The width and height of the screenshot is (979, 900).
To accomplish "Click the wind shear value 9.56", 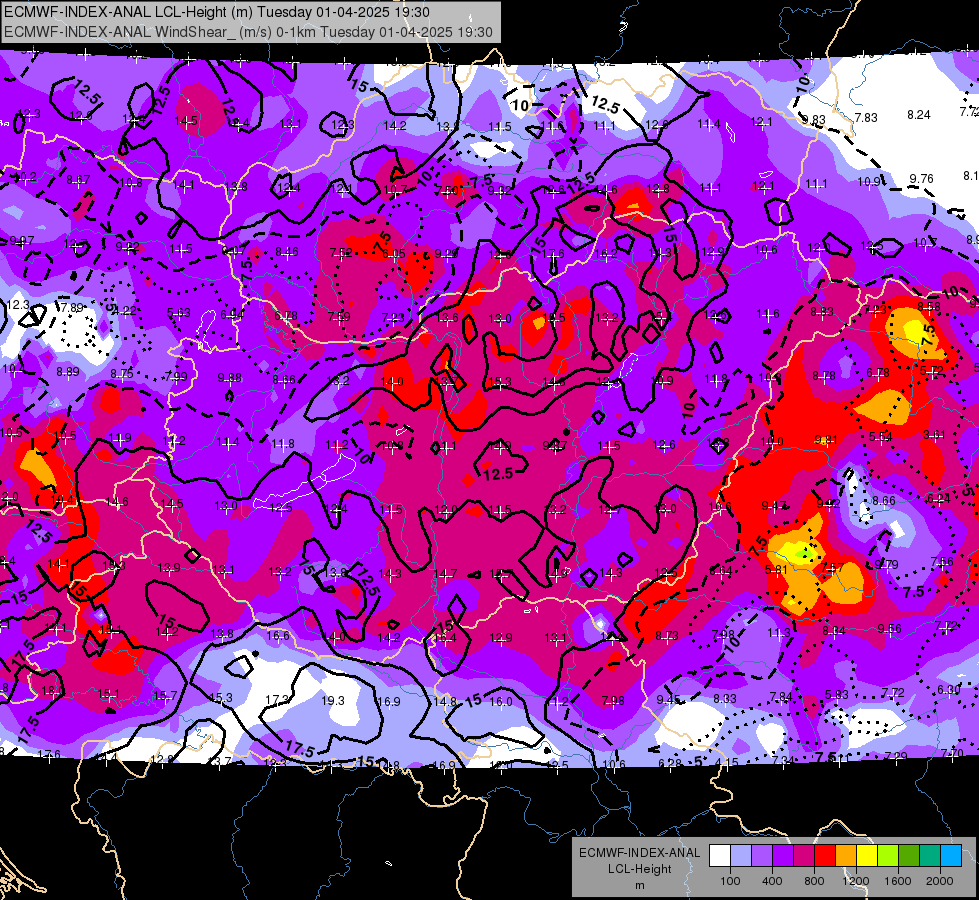I will coord(889,628).
